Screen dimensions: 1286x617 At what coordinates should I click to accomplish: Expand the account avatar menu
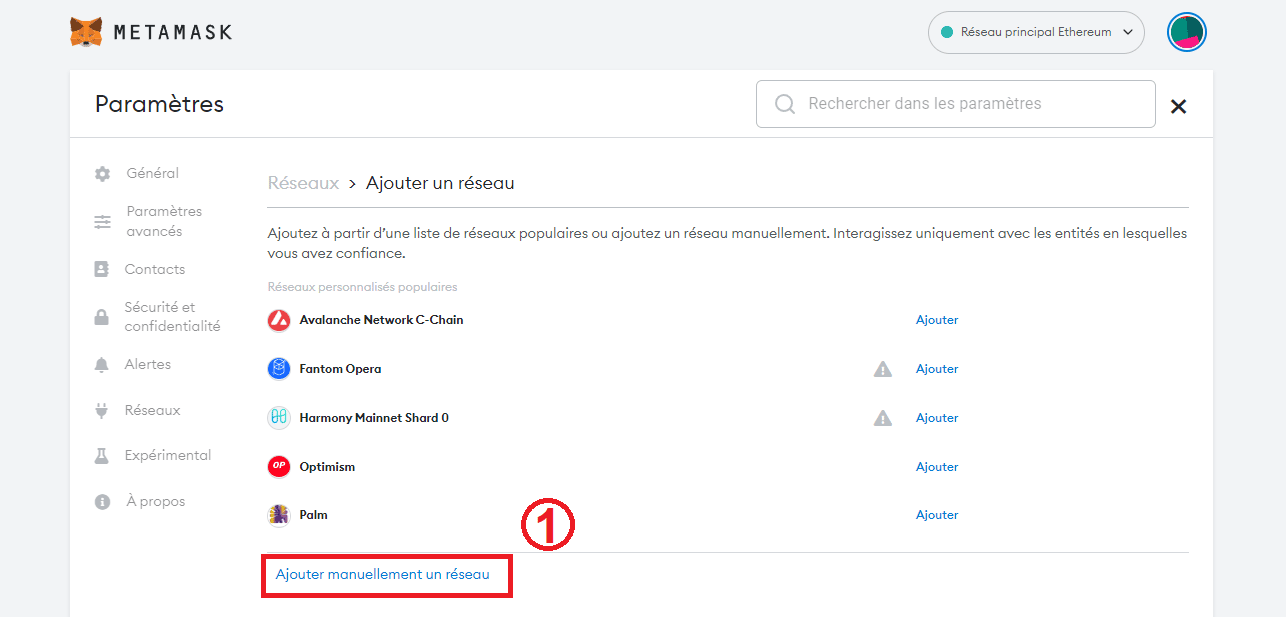tap(1186, 31)
